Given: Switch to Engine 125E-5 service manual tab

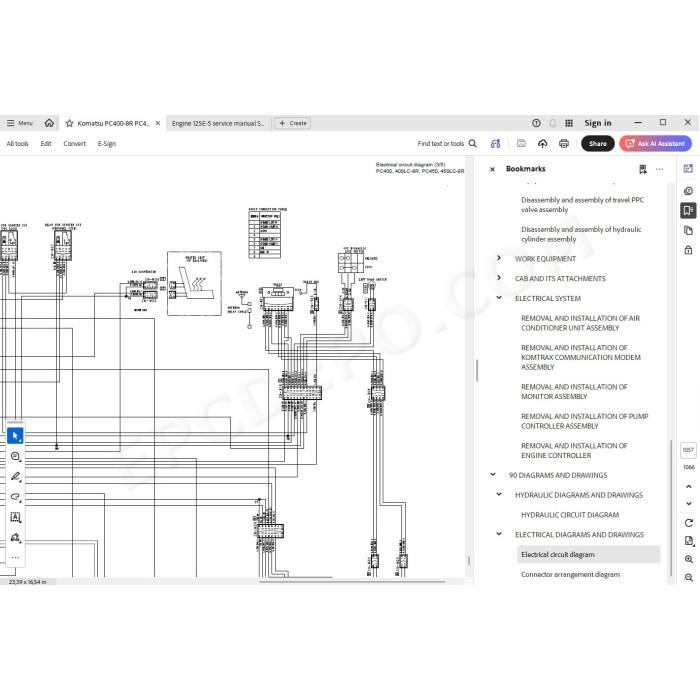Looking at the screenshot, I should tap(218, 123).
